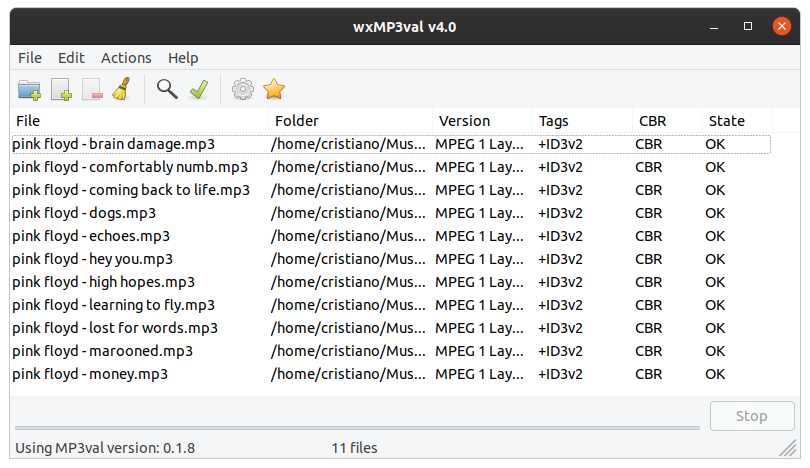Click the +ID3v2 tag of comfortably numb.mp3
Viewport: 810px width, 468px height.
coord(560,167)
